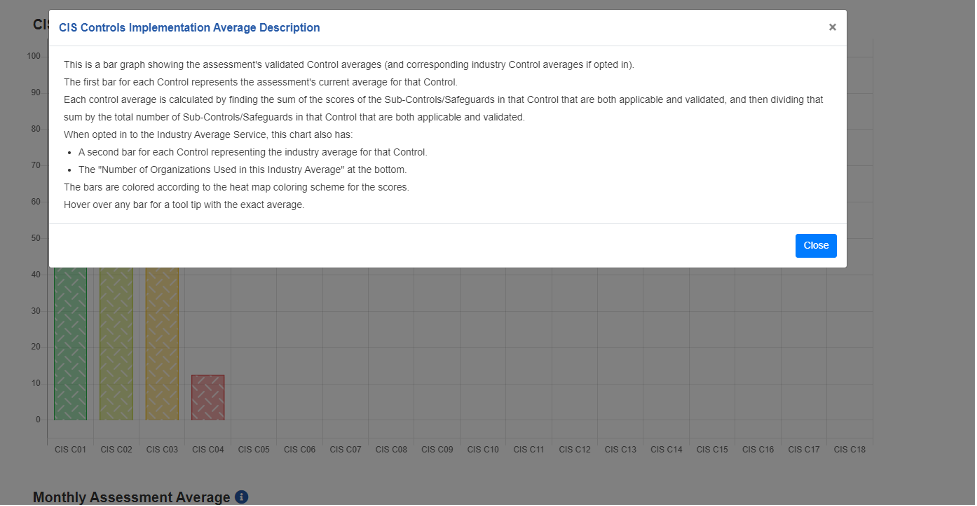Viewport: 977px width, 506px height.
Task: Click the CIS C16 axis label
Action: pos(758,450)
